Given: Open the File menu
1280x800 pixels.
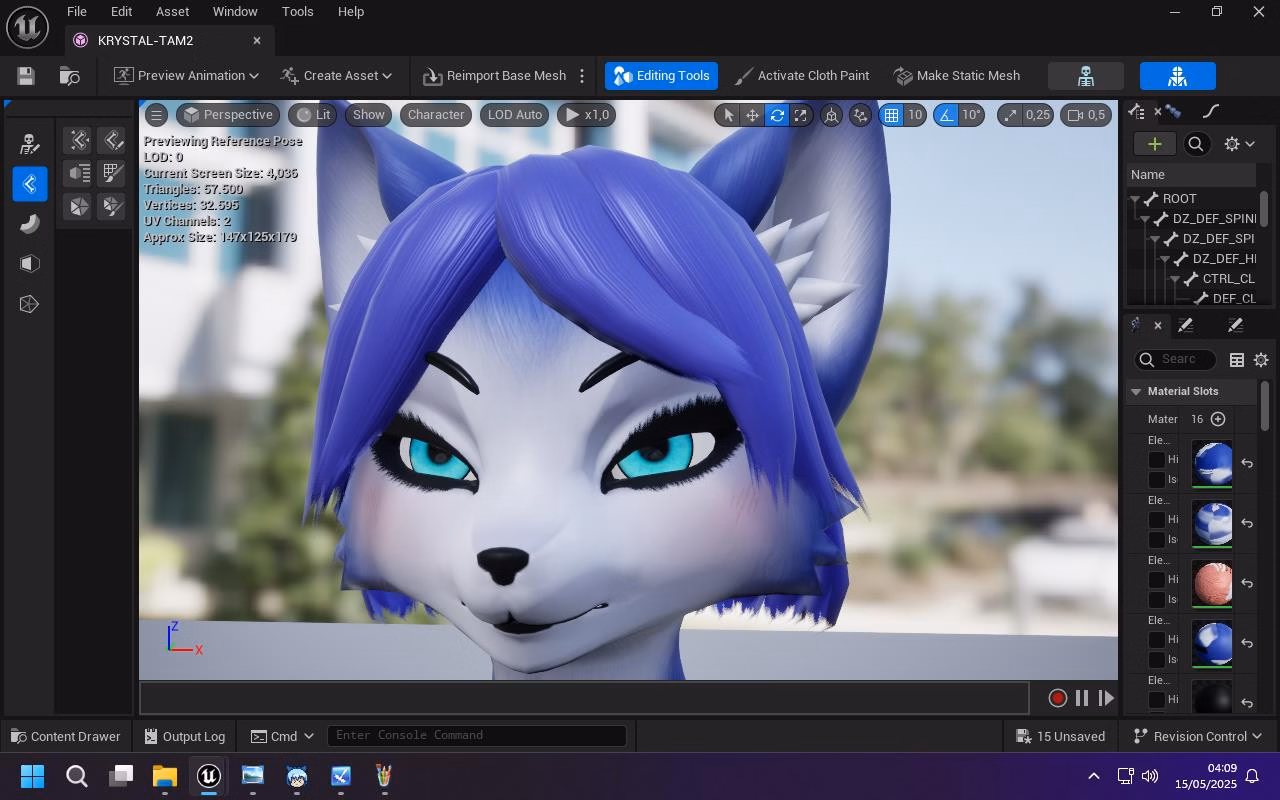Looking at the screenshot, I should point(76,12).
